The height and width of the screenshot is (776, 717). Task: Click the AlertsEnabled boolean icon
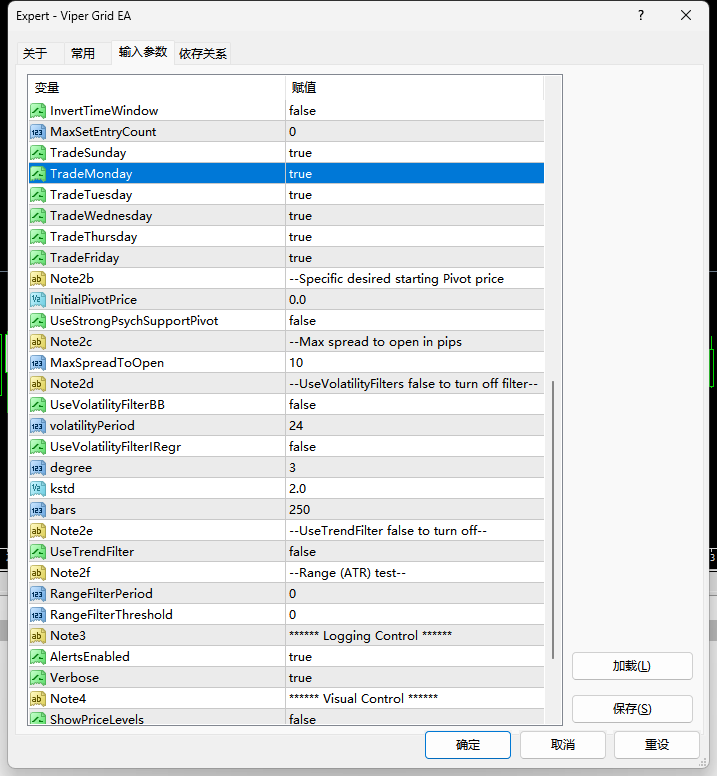tap(38, 657)
